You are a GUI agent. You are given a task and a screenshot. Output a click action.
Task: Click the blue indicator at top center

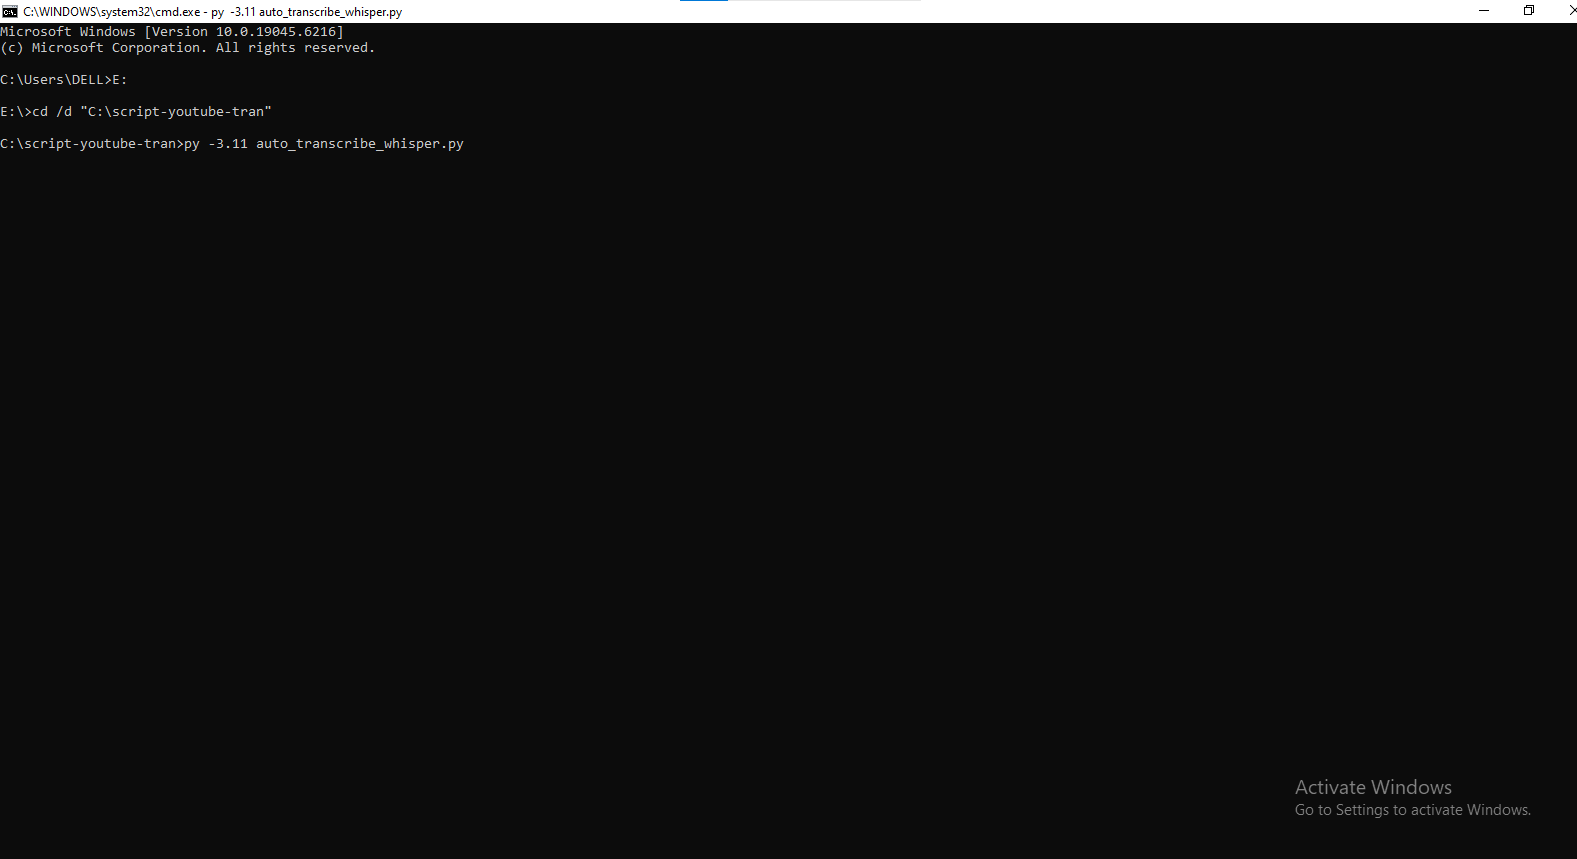pos(704,1)
